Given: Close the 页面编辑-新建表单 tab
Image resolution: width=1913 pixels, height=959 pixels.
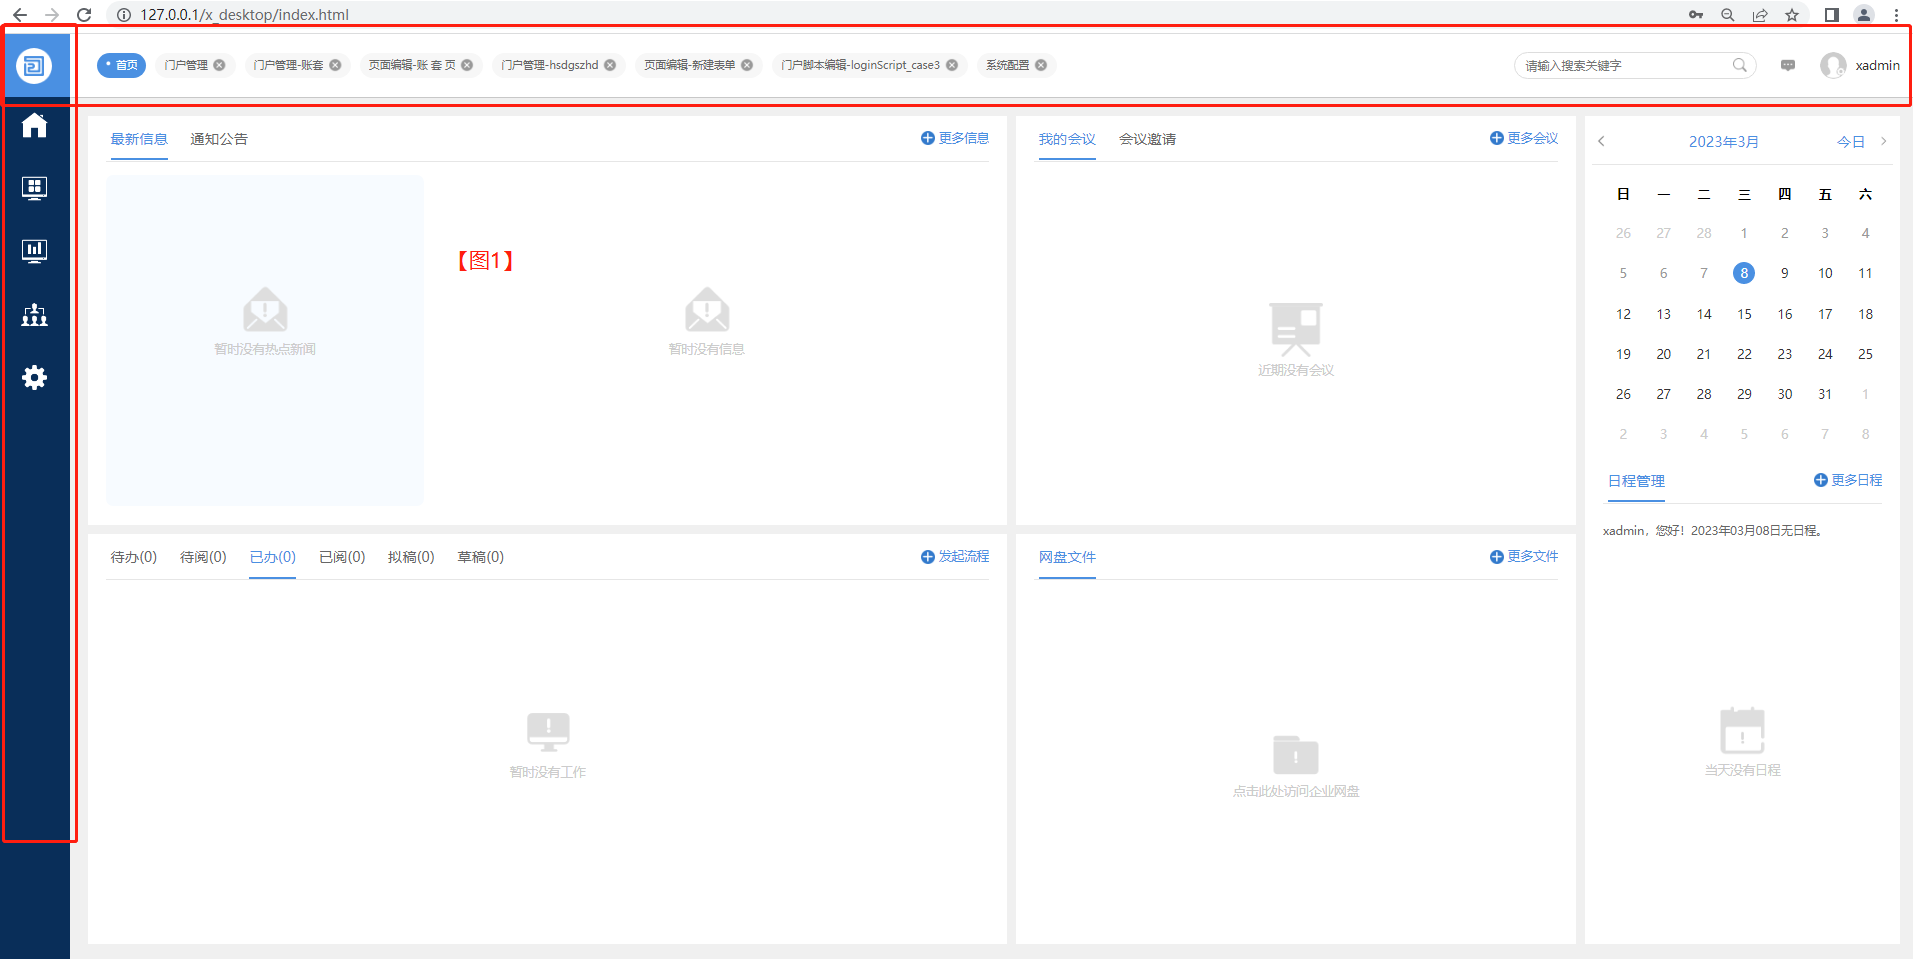Looking at the screenshot, I should tap(747, 65).
